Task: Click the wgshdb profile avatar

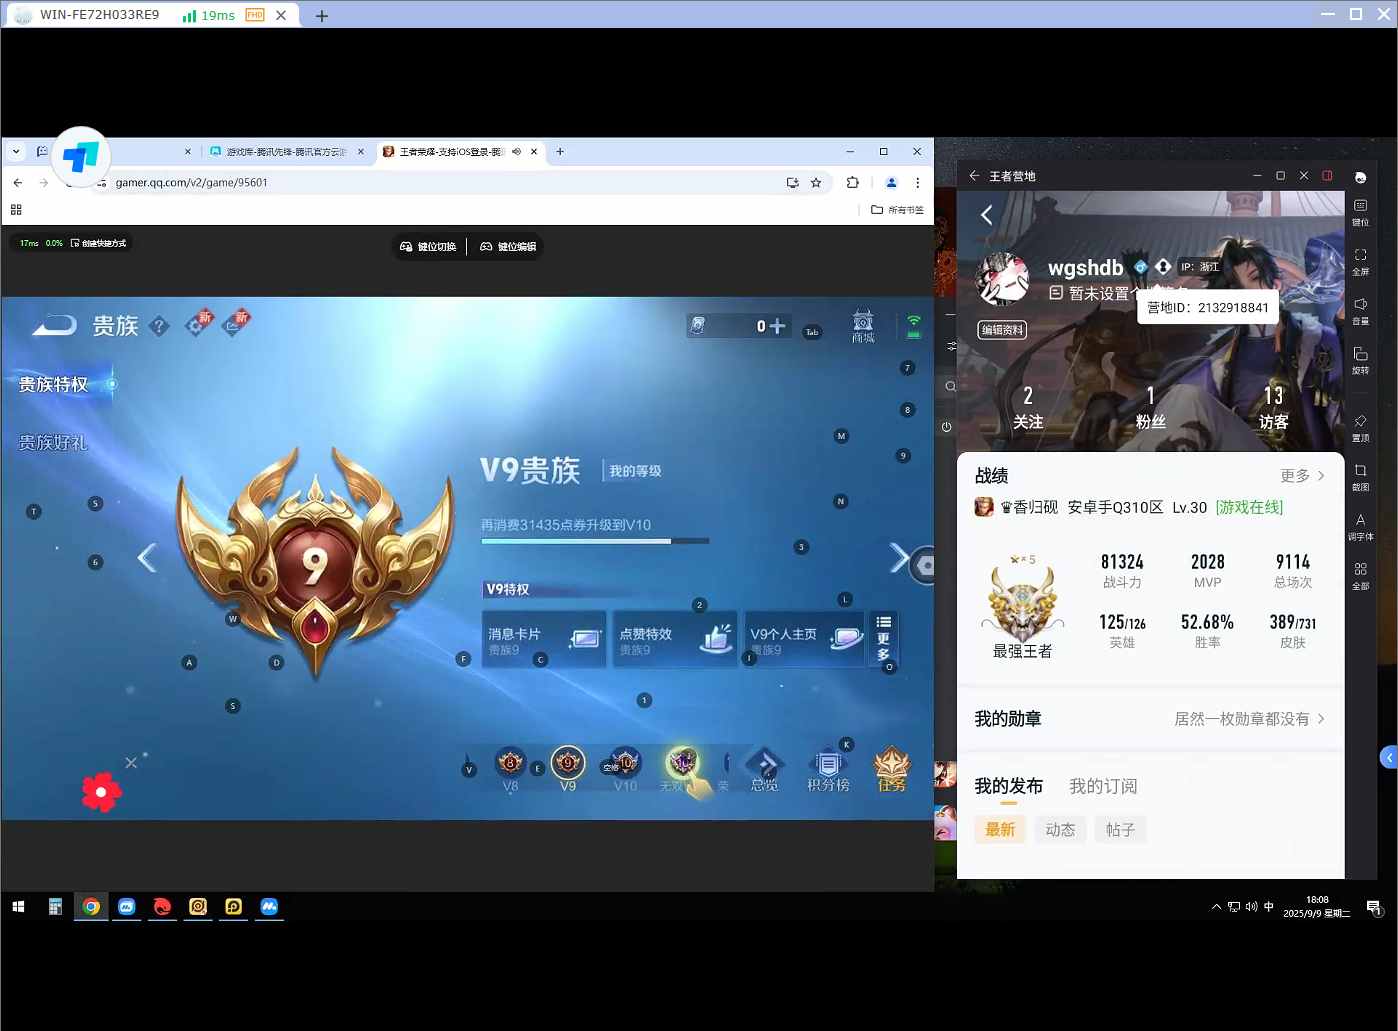Action: [1002, 279]
